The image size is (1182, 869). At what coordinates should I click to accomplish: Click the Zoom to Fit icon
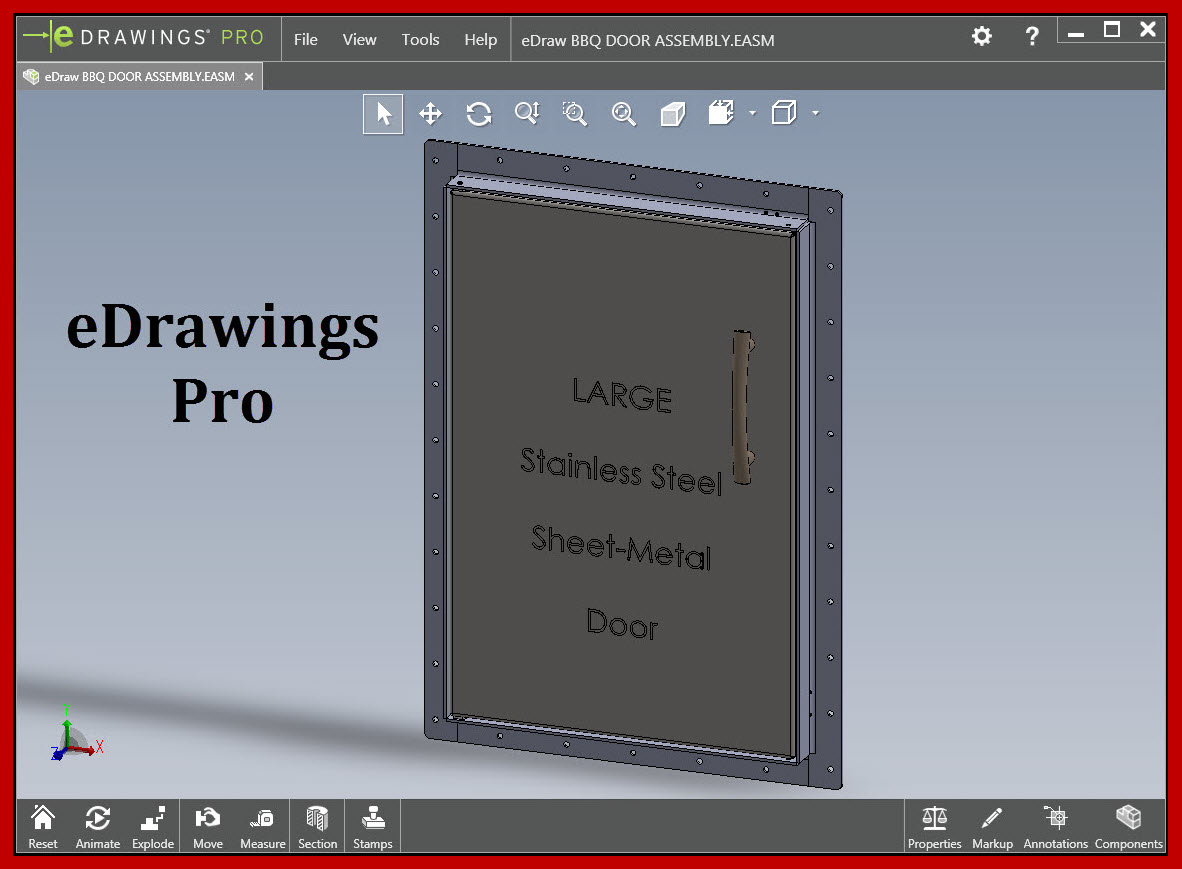pyautogui.click(x=623, y=114)
